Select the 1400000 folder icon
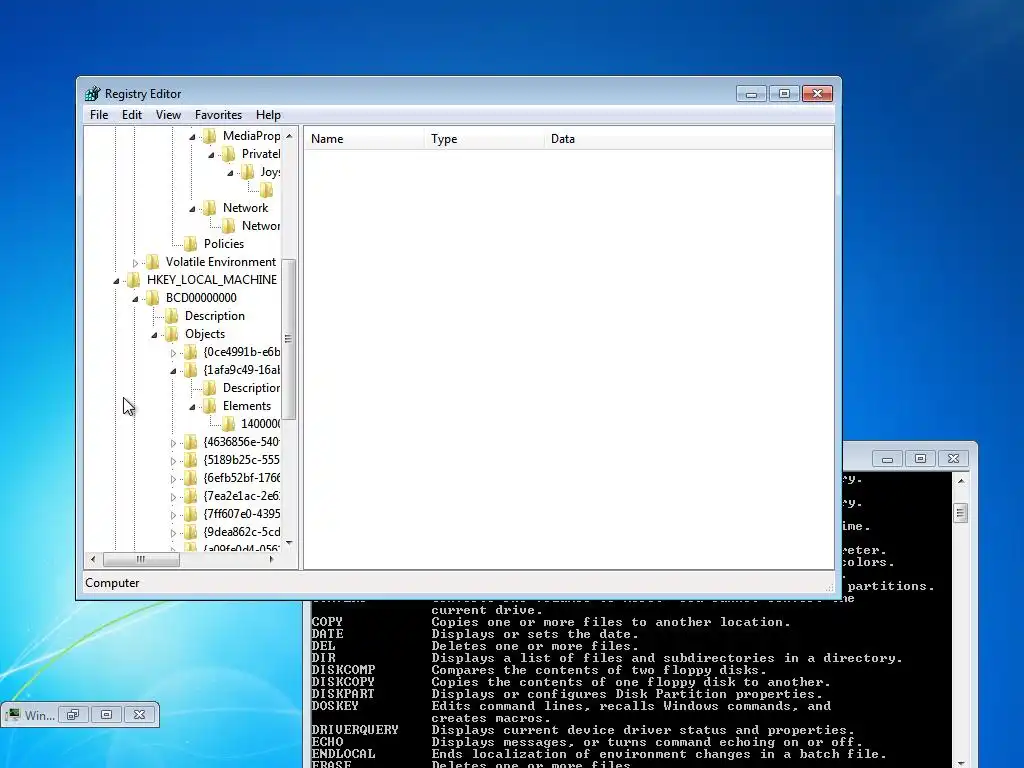This screenshot has width=1024, height=768. tap(229, 424)
